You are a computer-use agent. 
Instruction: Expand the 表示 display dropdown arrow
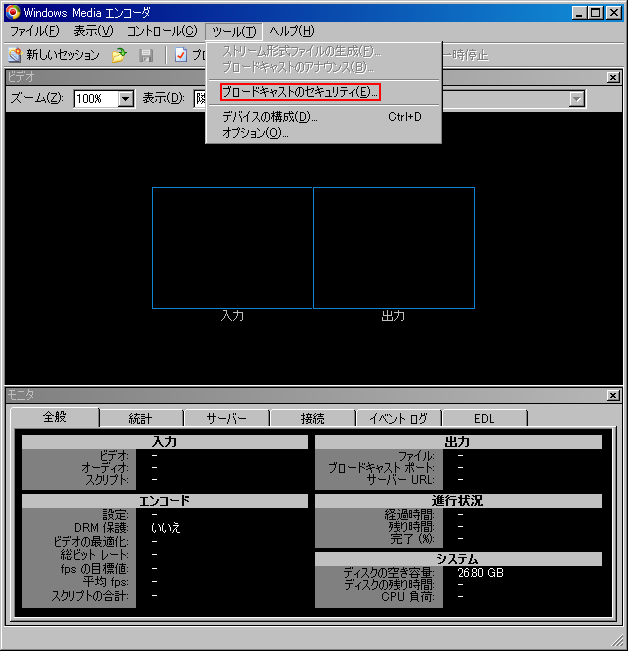(x=576, y=98)
